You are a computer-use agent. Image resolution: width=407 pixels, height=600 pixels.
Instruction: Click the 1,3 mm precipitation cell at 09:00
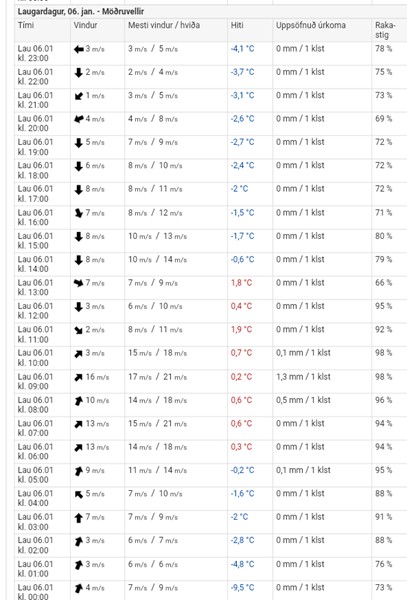coord(303,377)
